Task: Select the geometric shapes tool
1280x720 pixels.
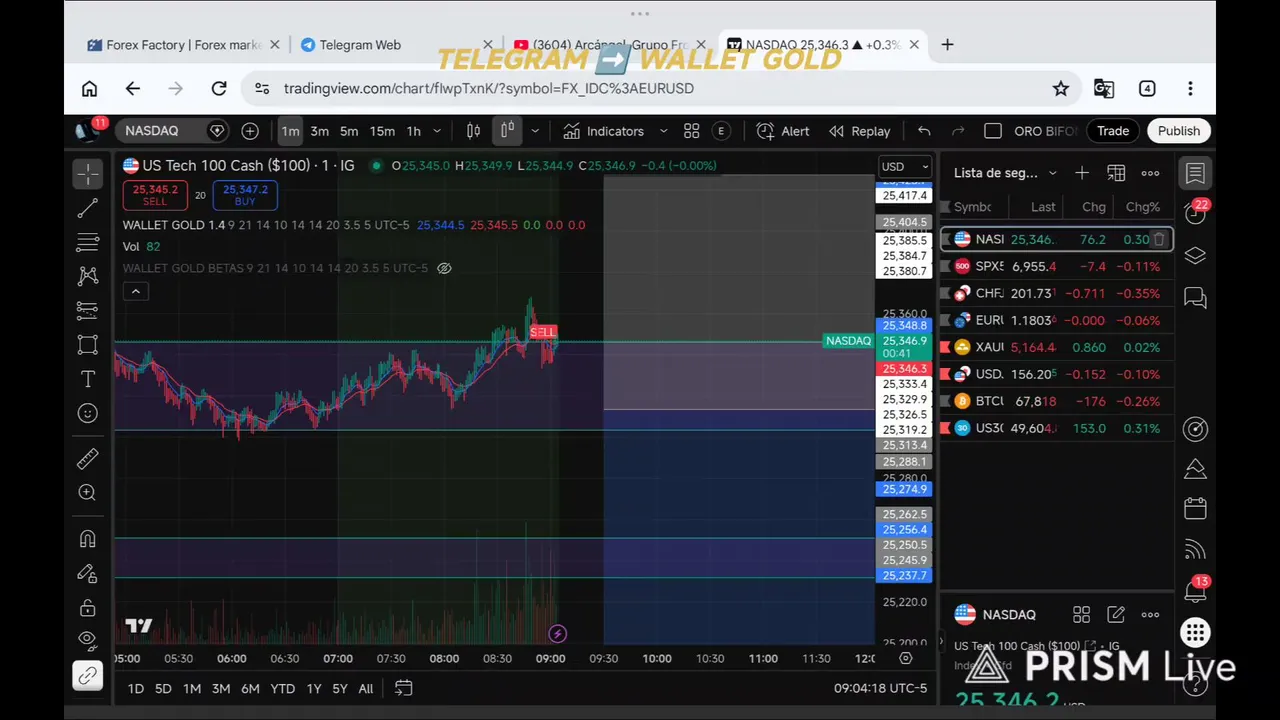Action: tap(88, 345)
